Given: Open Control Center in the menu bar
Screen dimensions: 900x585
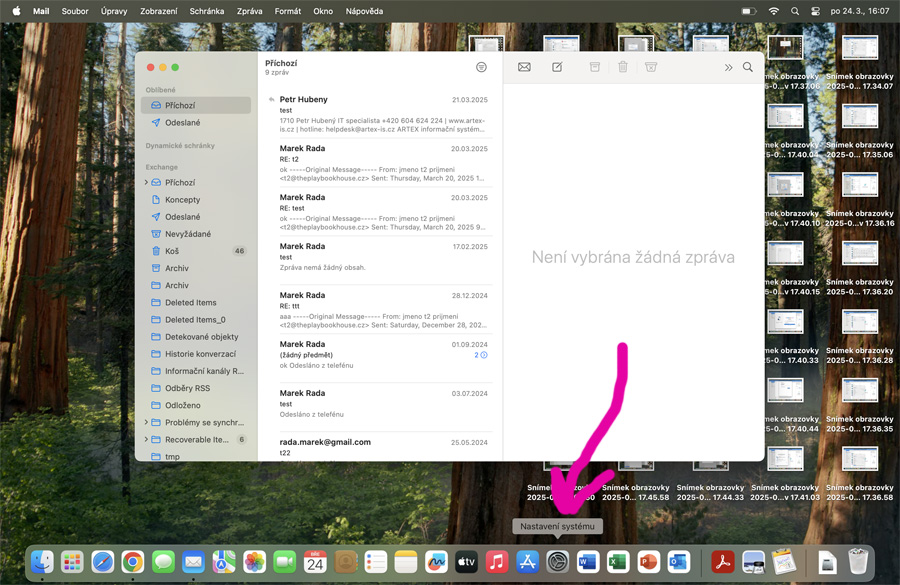Looking at the screenshot, I should (816, 11).
